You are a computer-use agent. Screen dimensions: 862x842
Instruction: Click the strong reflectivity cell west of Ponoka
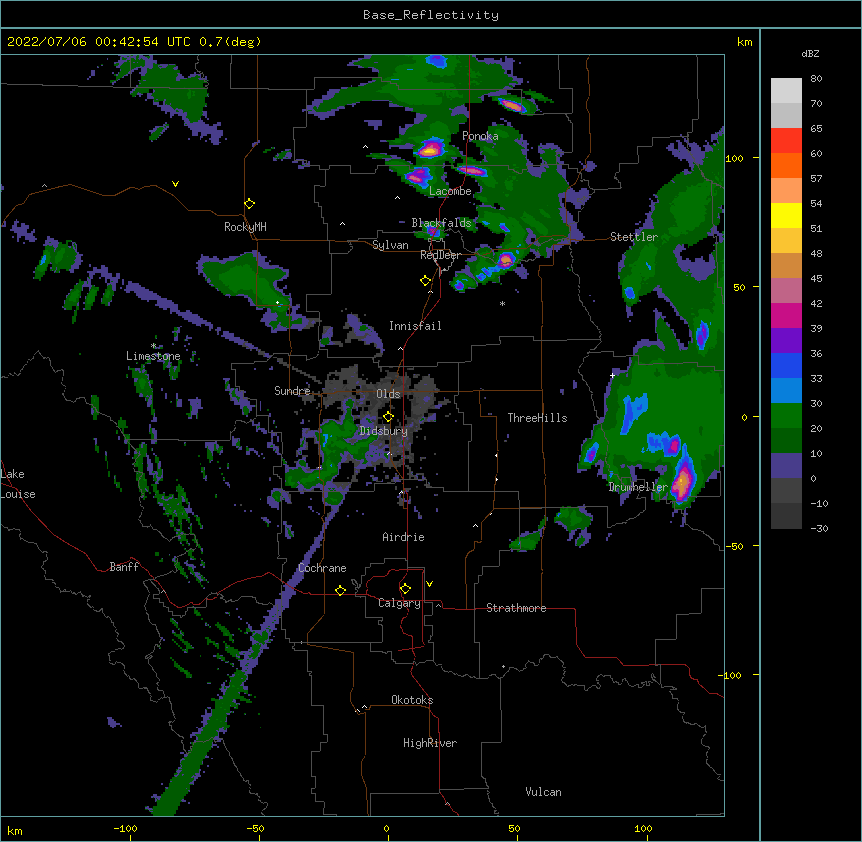pos(430,148)
